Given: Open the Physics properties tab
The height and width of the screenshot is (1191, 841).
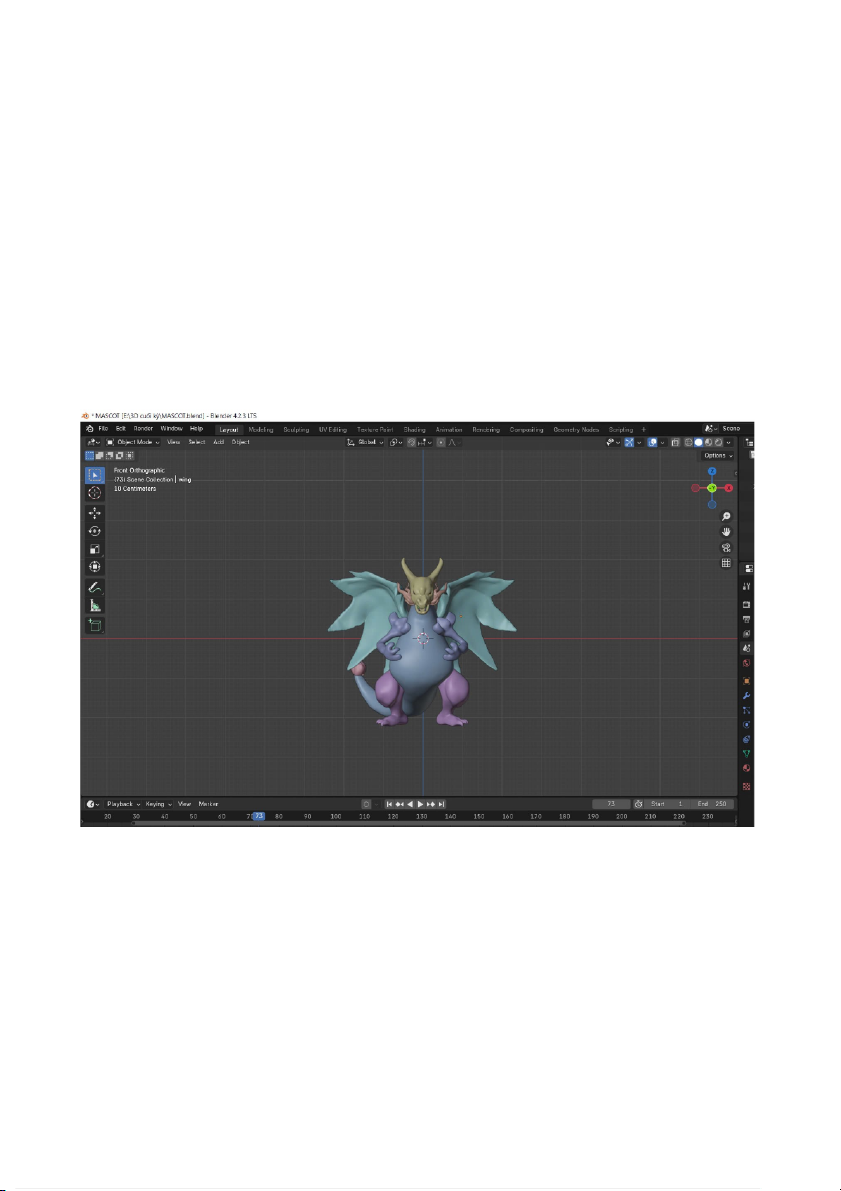Looking at the screenshot, I should 747,725.
